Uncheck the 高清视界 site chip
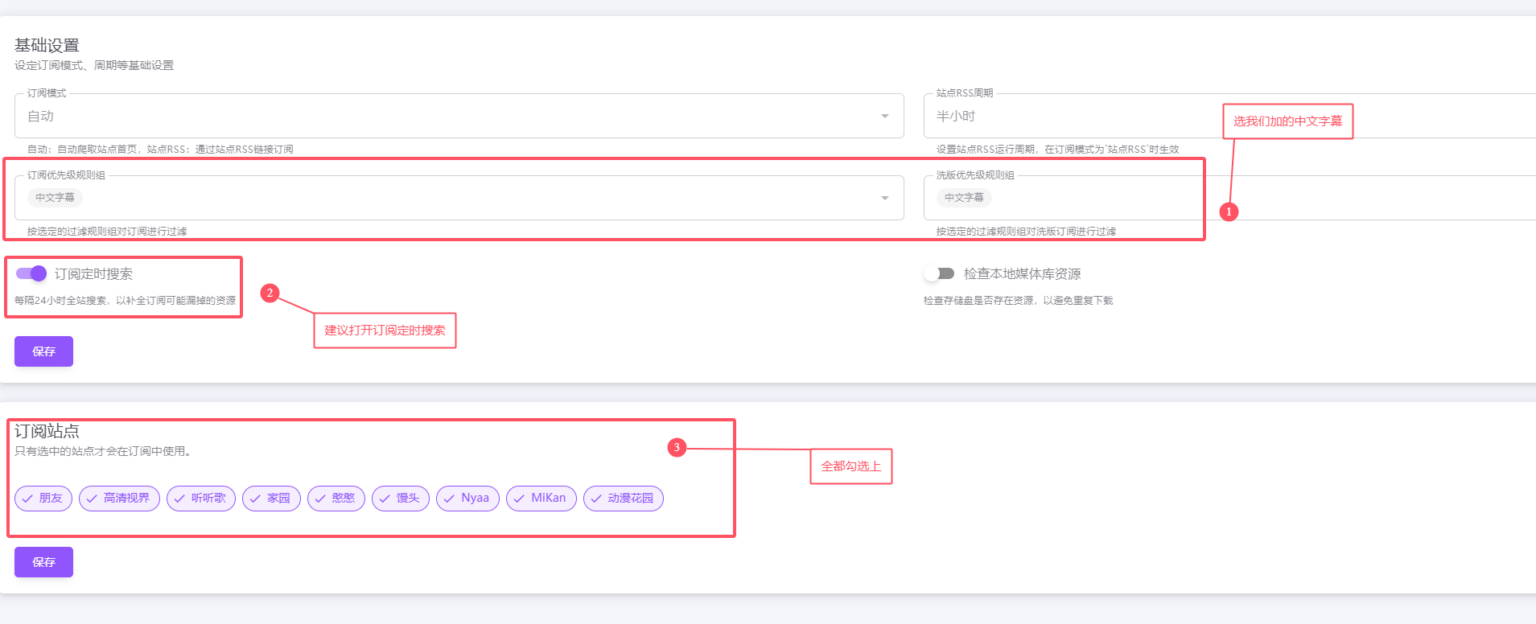The image size is (1536, 624). (x=119, y=498)
